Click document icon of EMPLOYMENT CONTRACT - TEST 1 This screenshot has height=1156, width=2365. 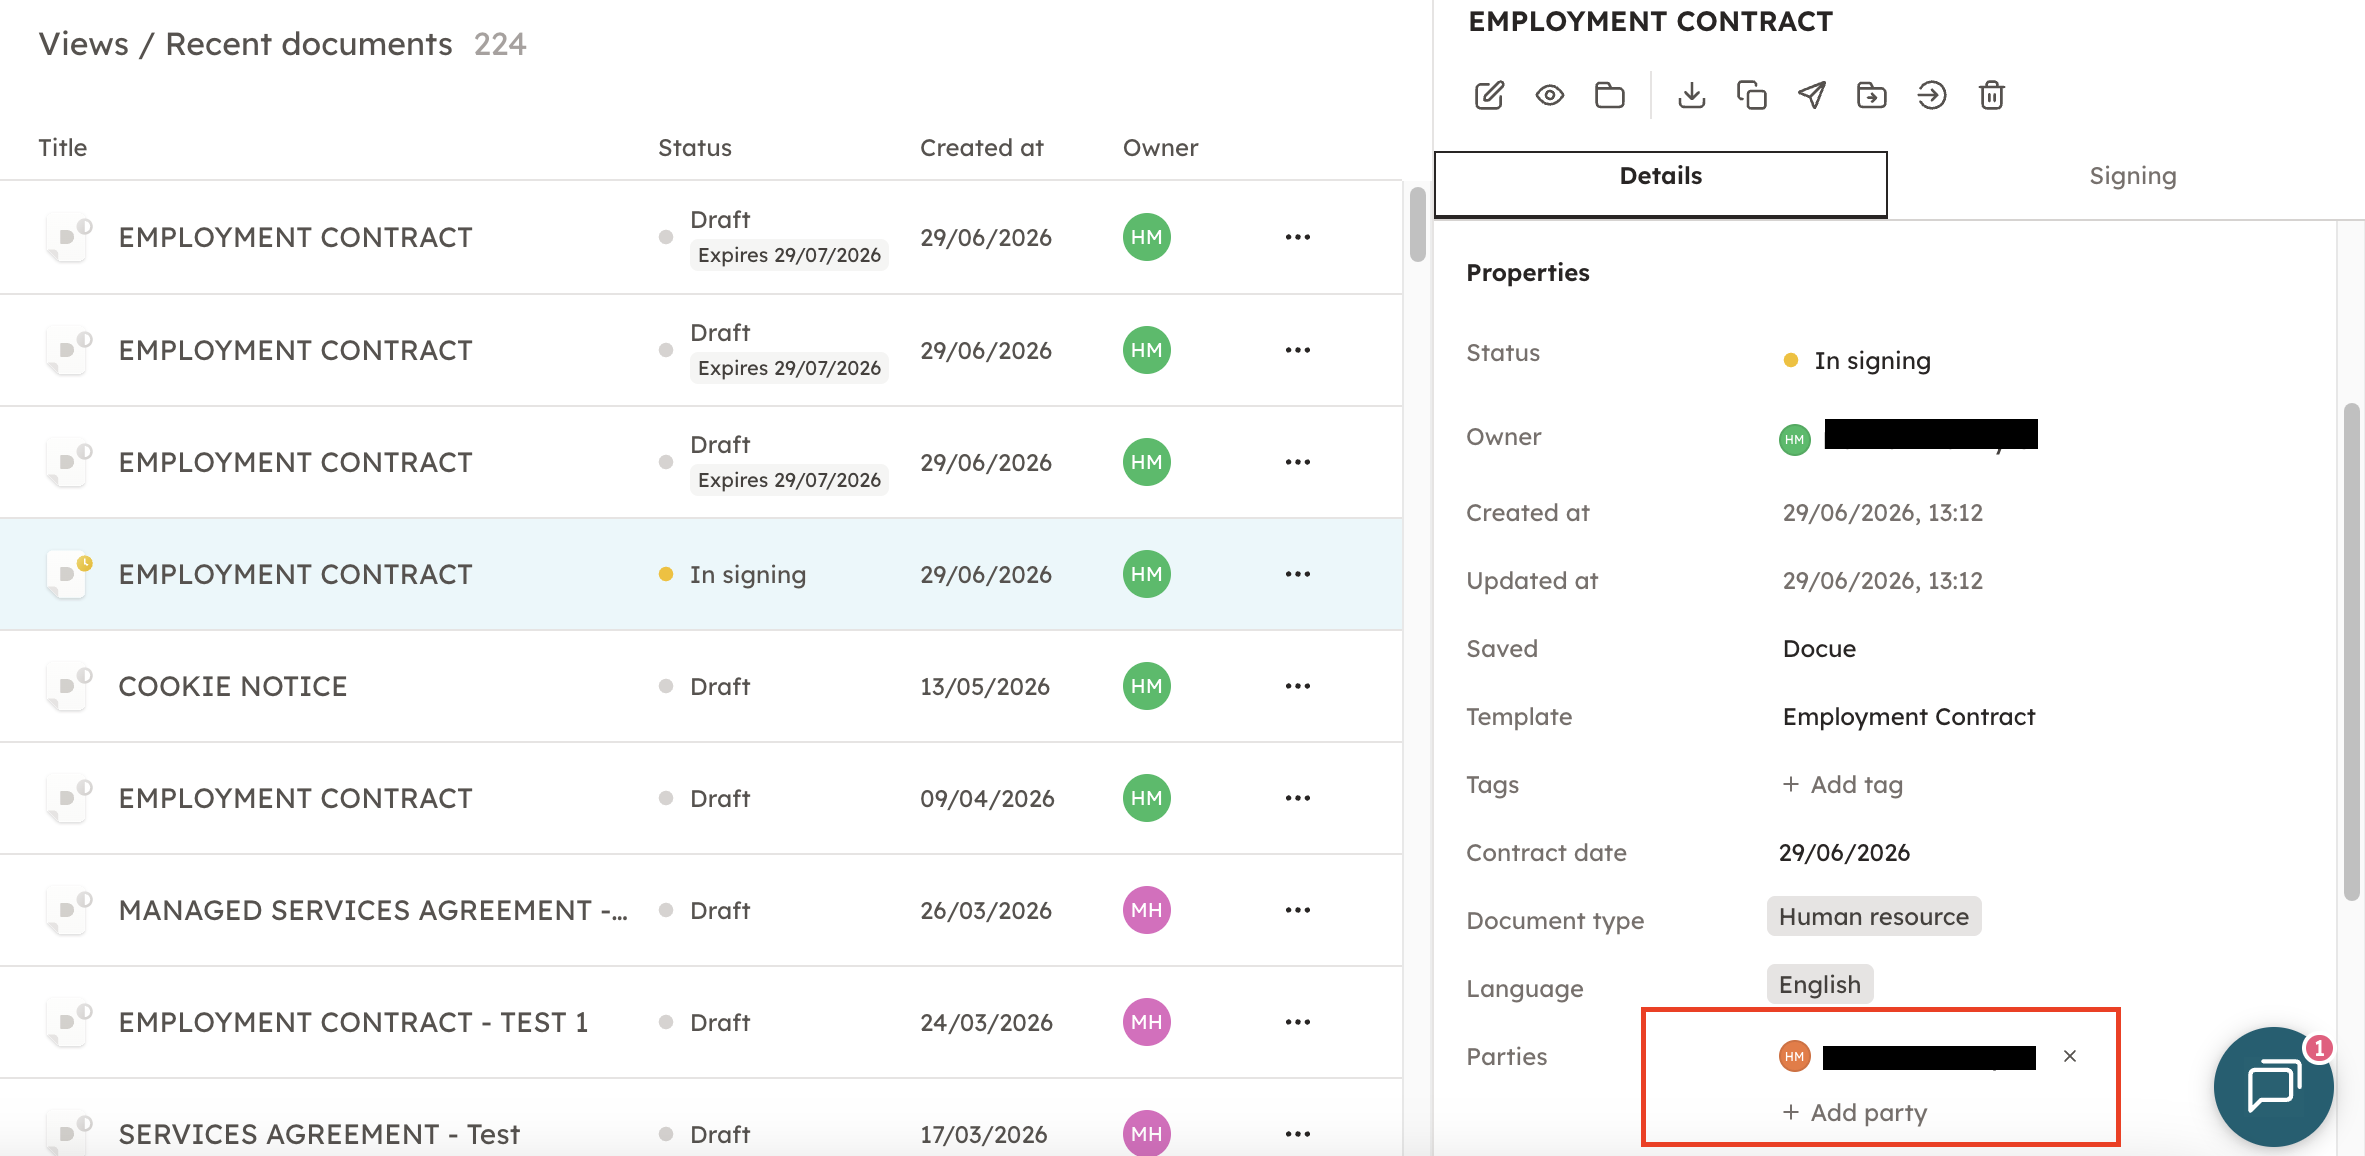pos(69,1022)
